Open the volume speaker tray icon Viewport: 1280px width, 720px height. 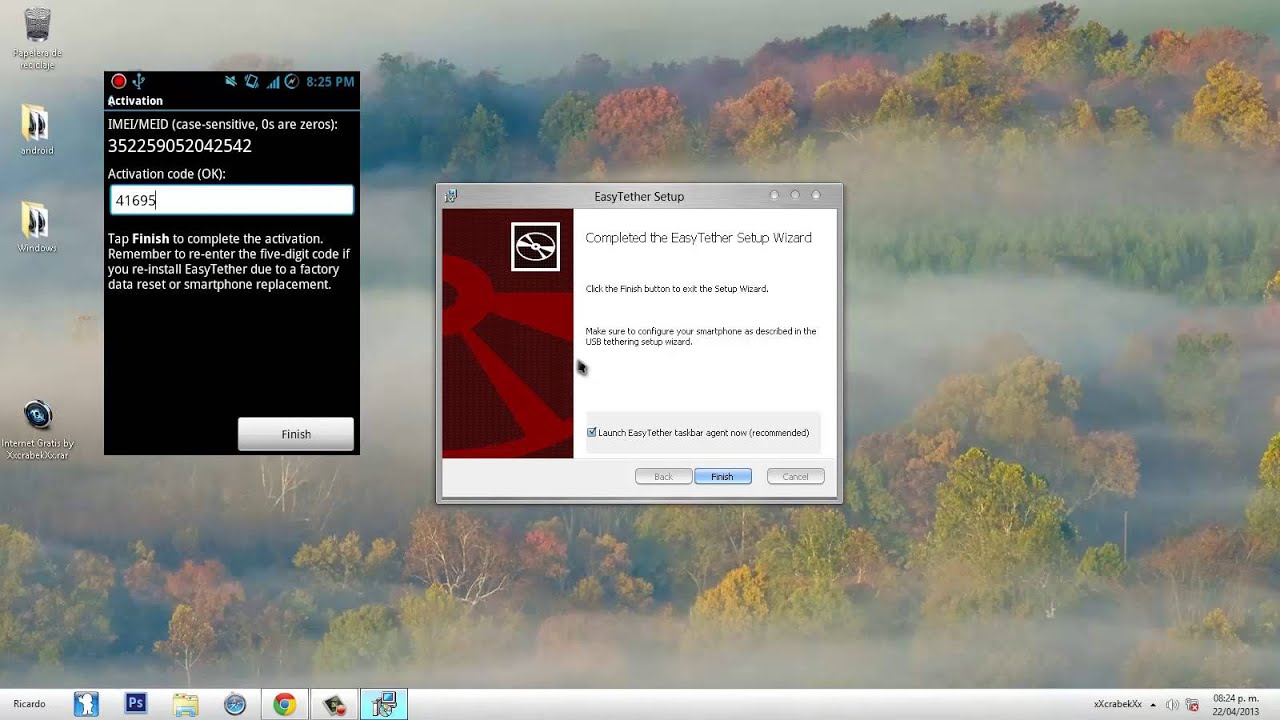point(1172,704)
